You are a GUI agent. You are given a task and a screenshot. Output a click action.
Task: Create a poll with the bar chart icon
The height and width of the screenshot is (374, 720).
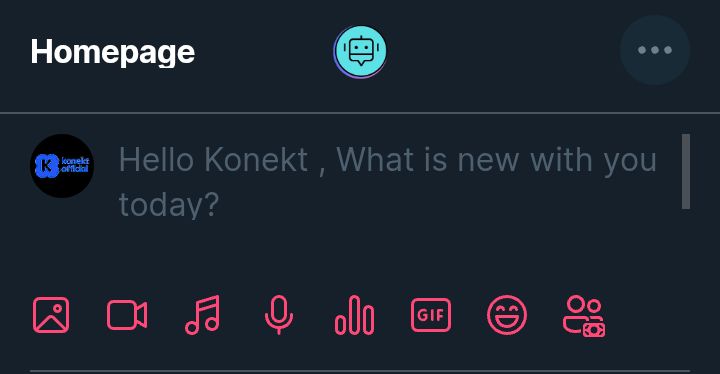pyautogui.click(x=354, y=315)
